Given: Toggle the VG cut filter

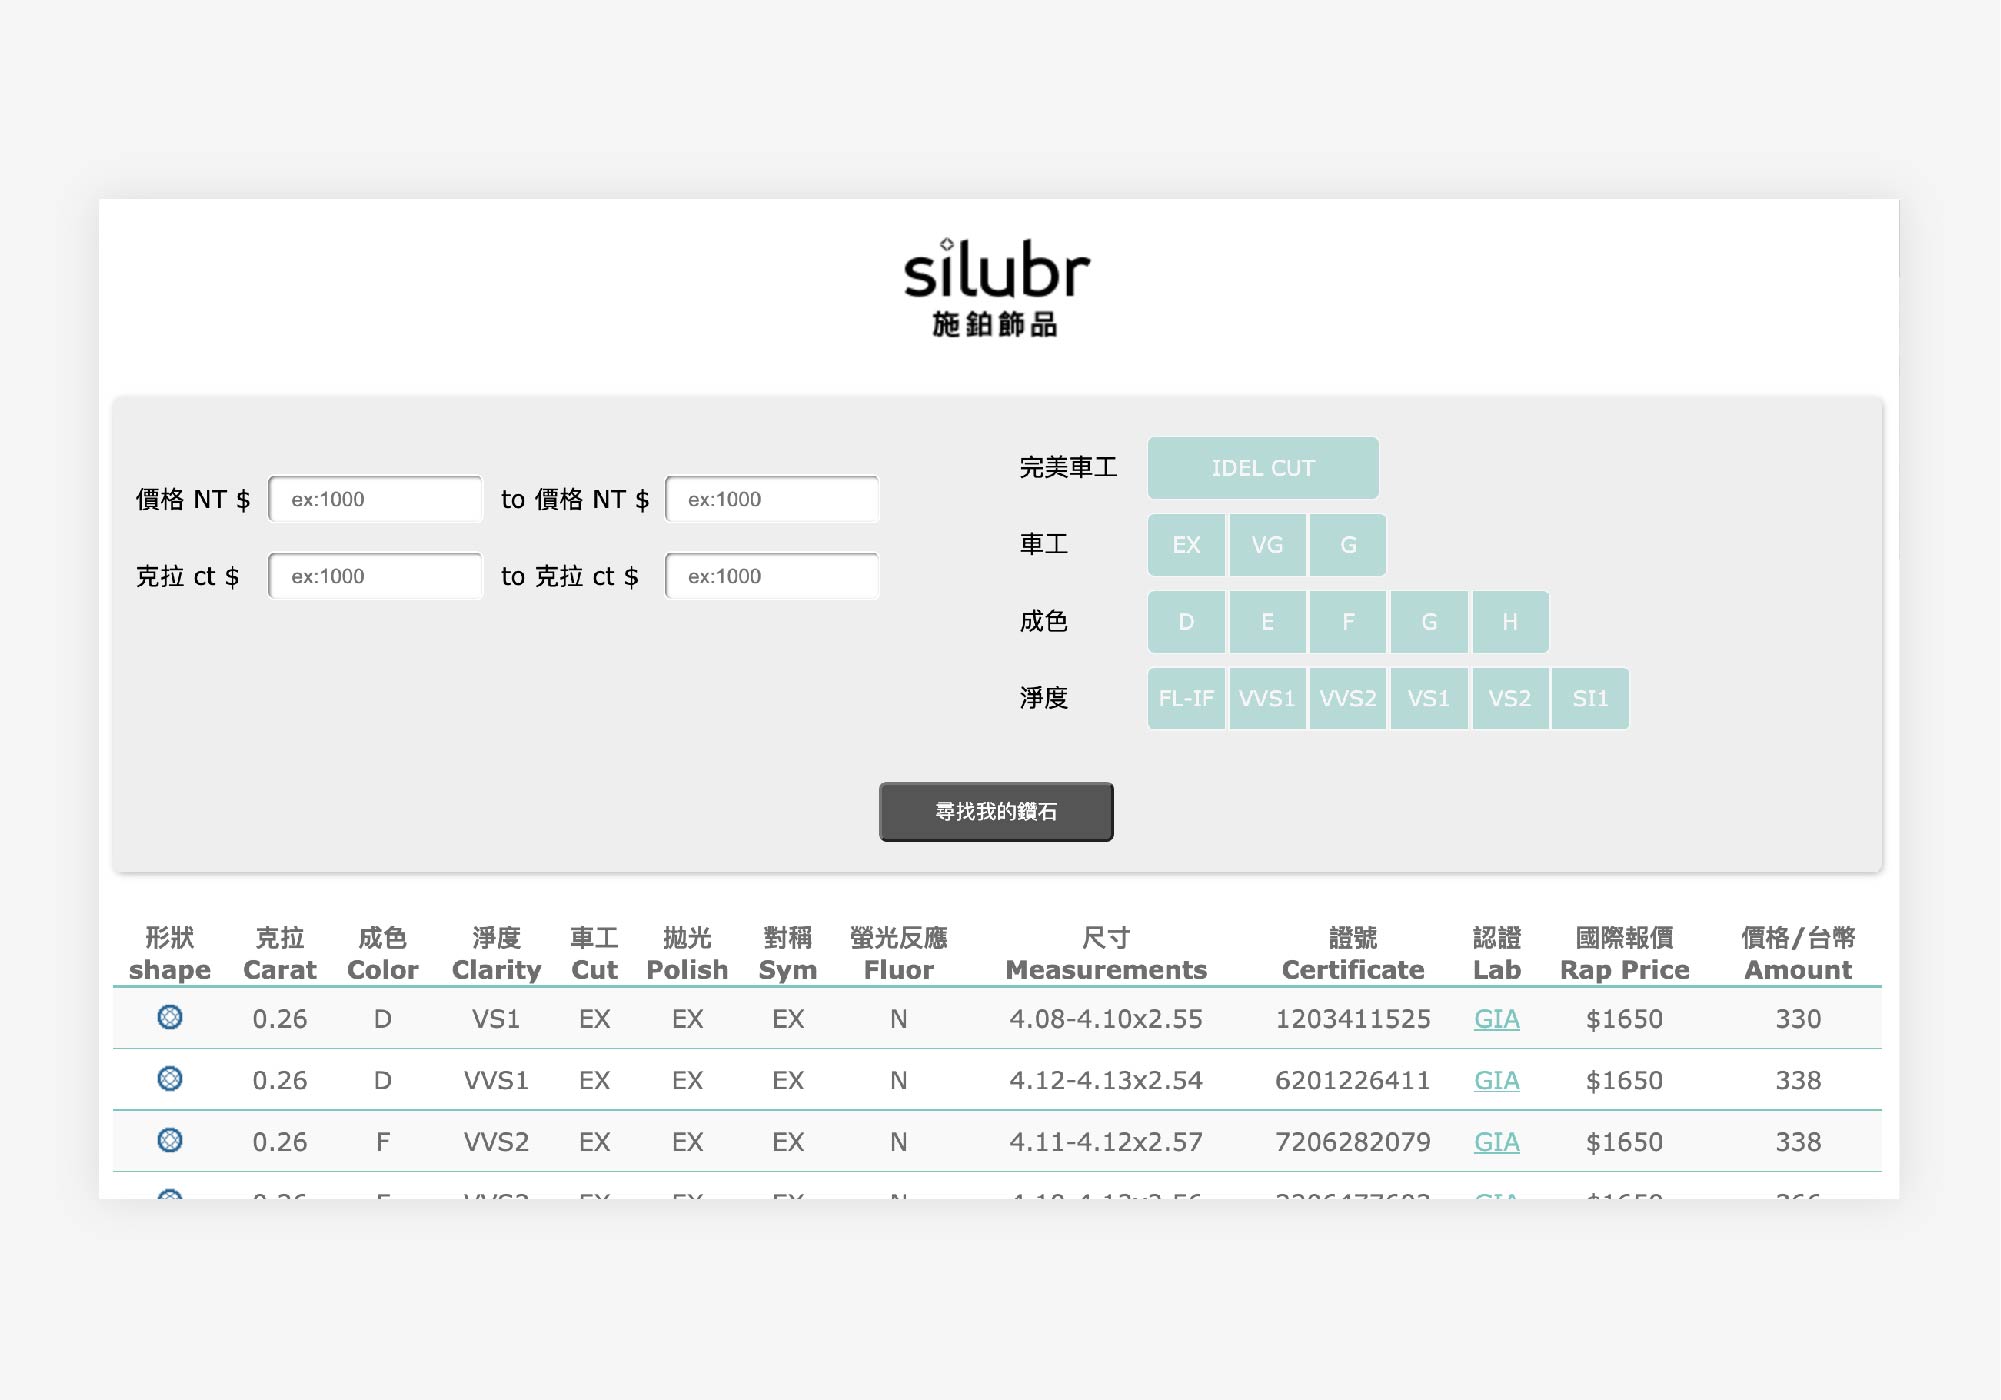Looking at the screenshot, I should [1267, 545].
